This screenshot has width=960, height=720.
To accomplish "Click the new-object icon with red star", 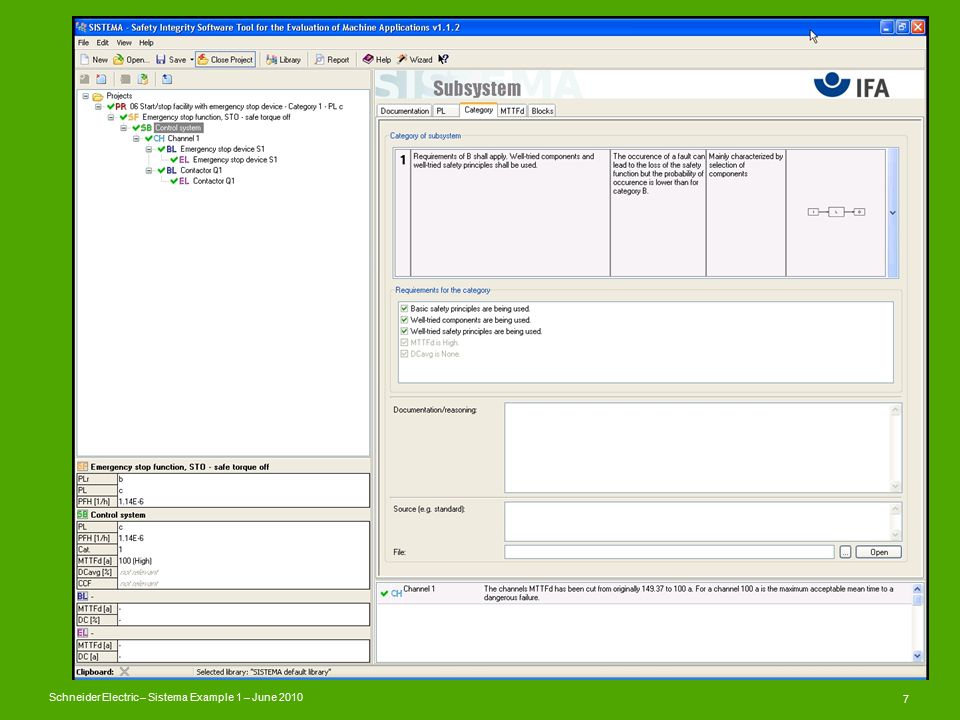I will [x=101, y=79].
